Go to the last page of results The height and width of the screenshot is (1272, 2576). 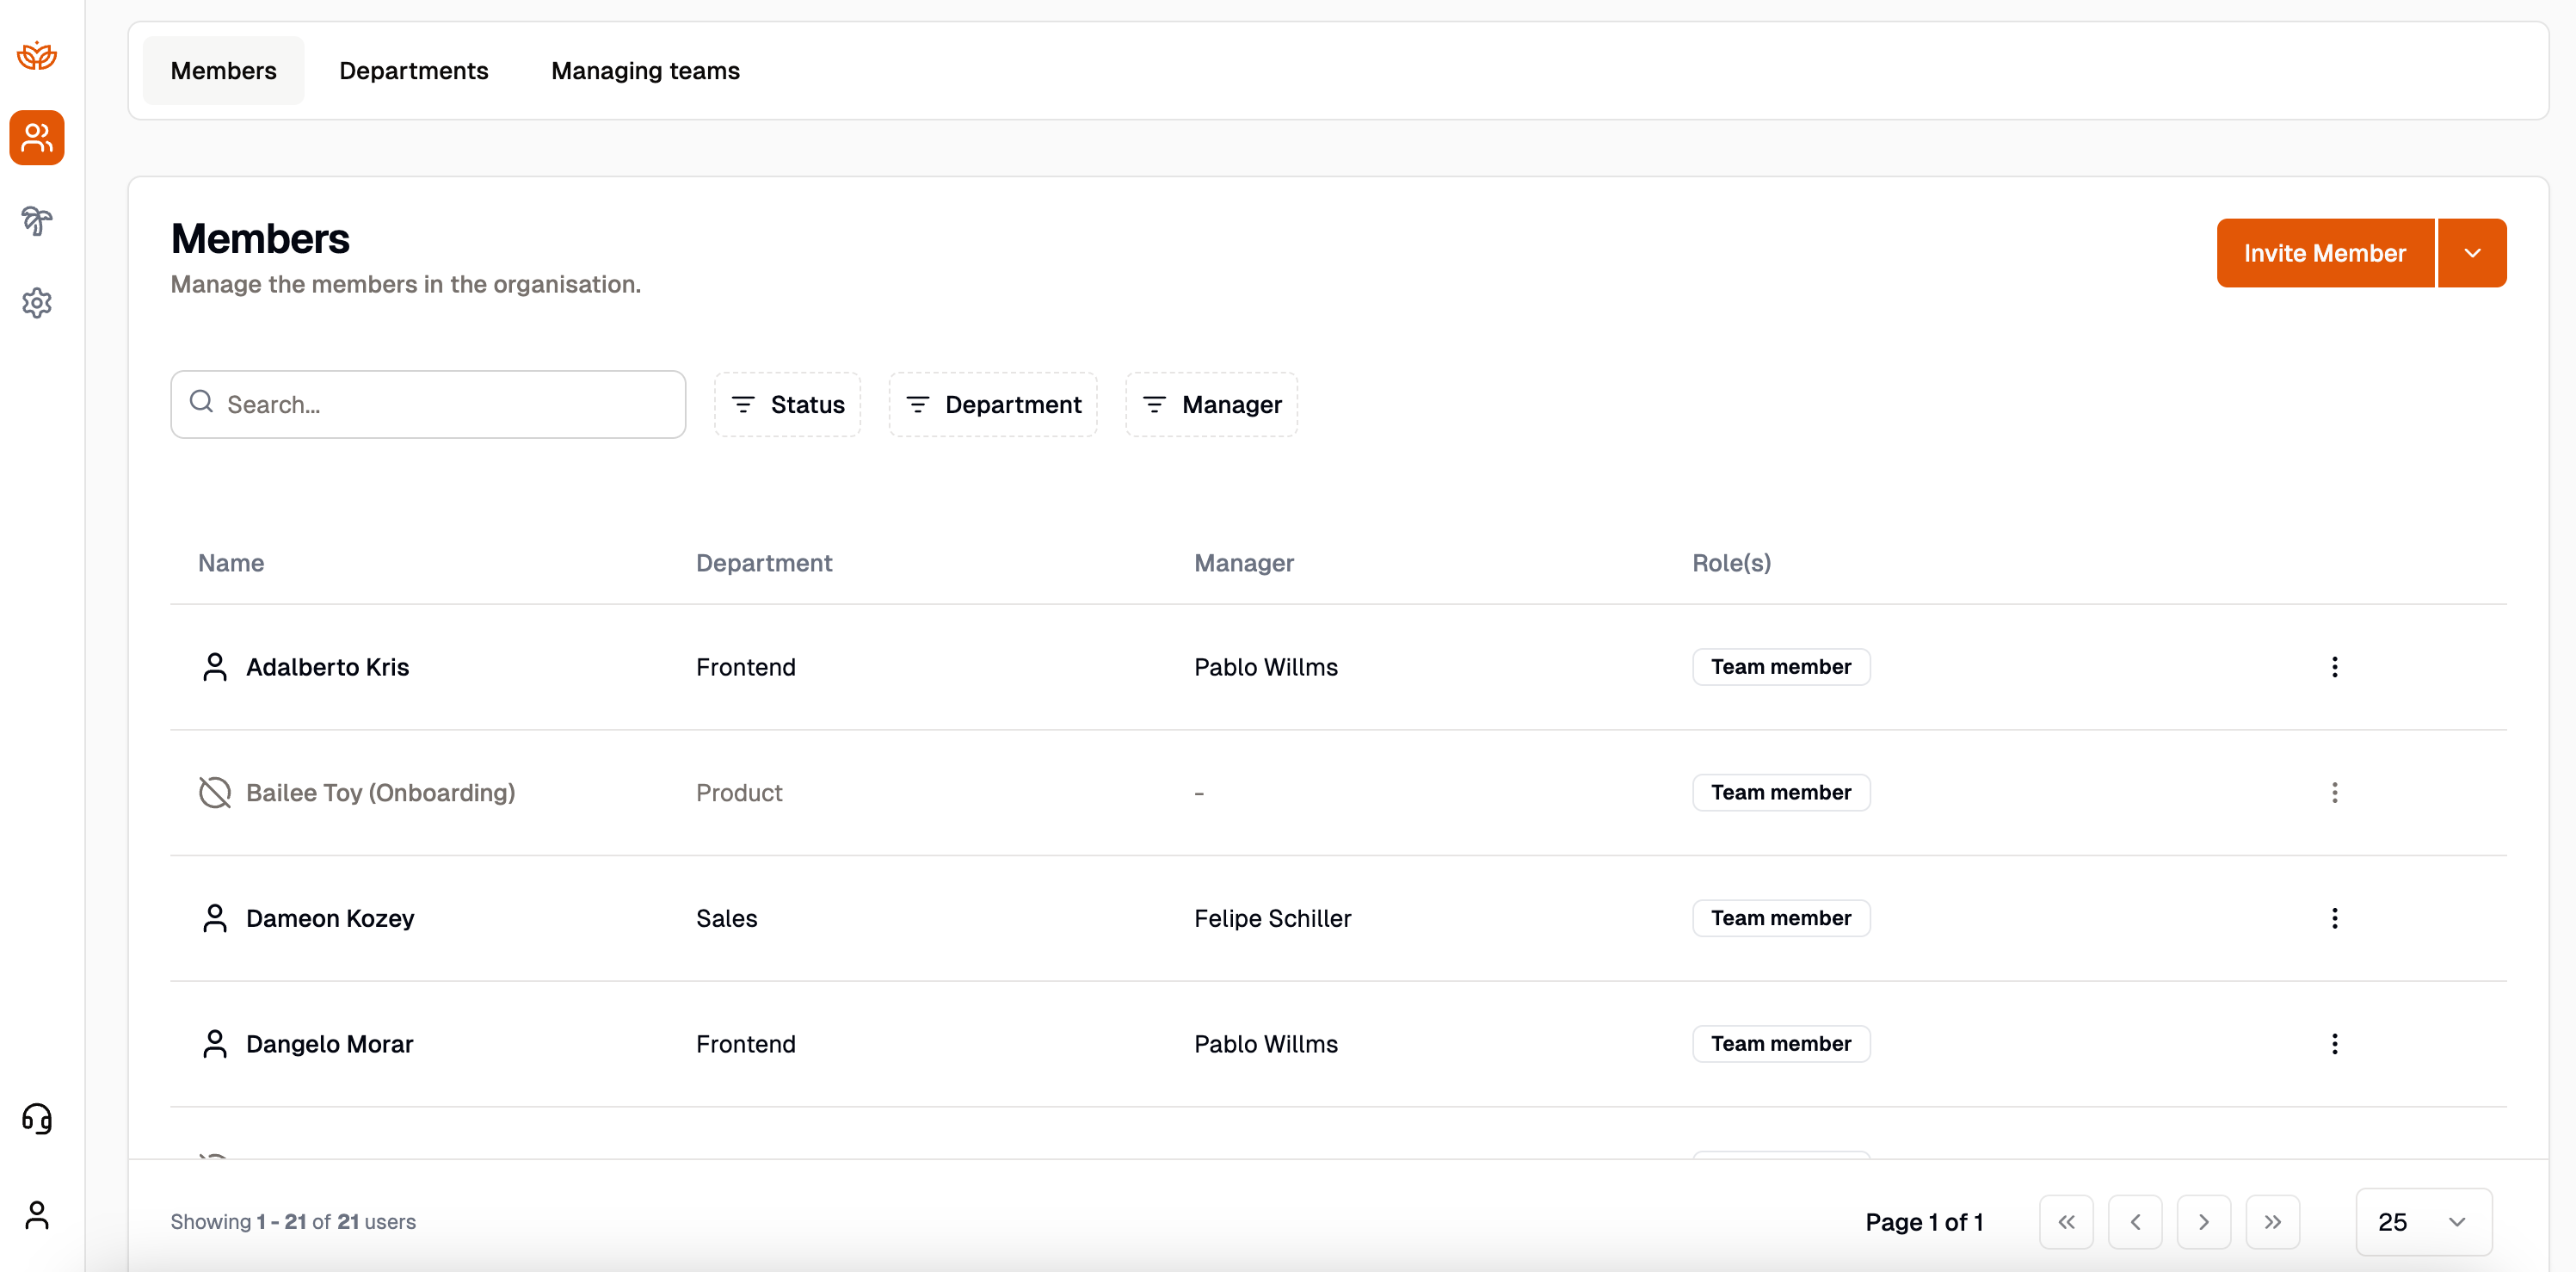click(x=2272, y=1222)
